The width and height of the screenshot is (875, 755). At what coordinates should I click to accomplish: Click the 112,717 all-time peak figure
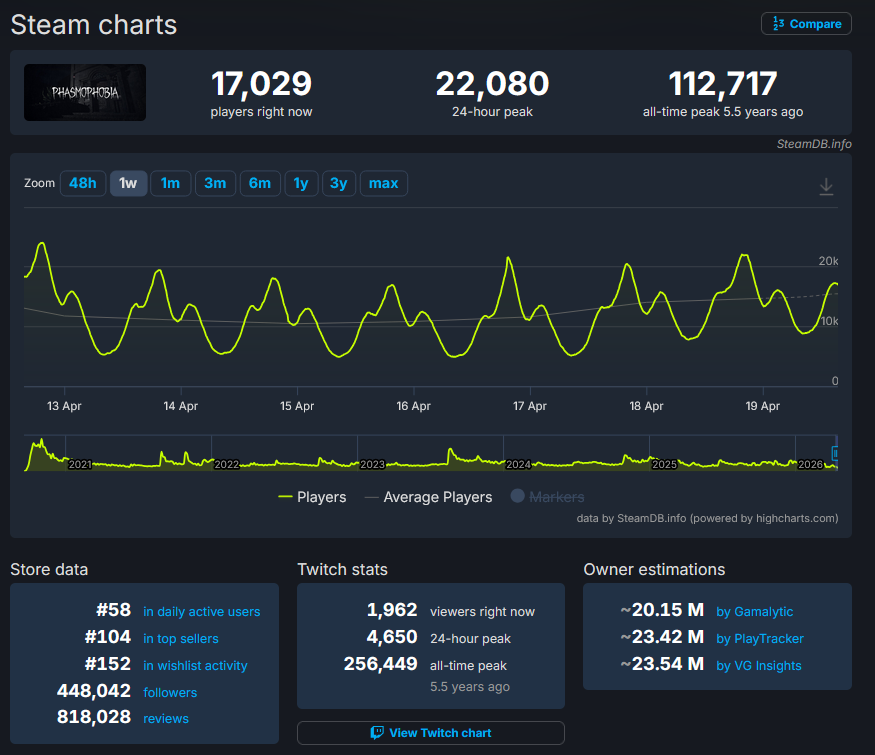723,84
